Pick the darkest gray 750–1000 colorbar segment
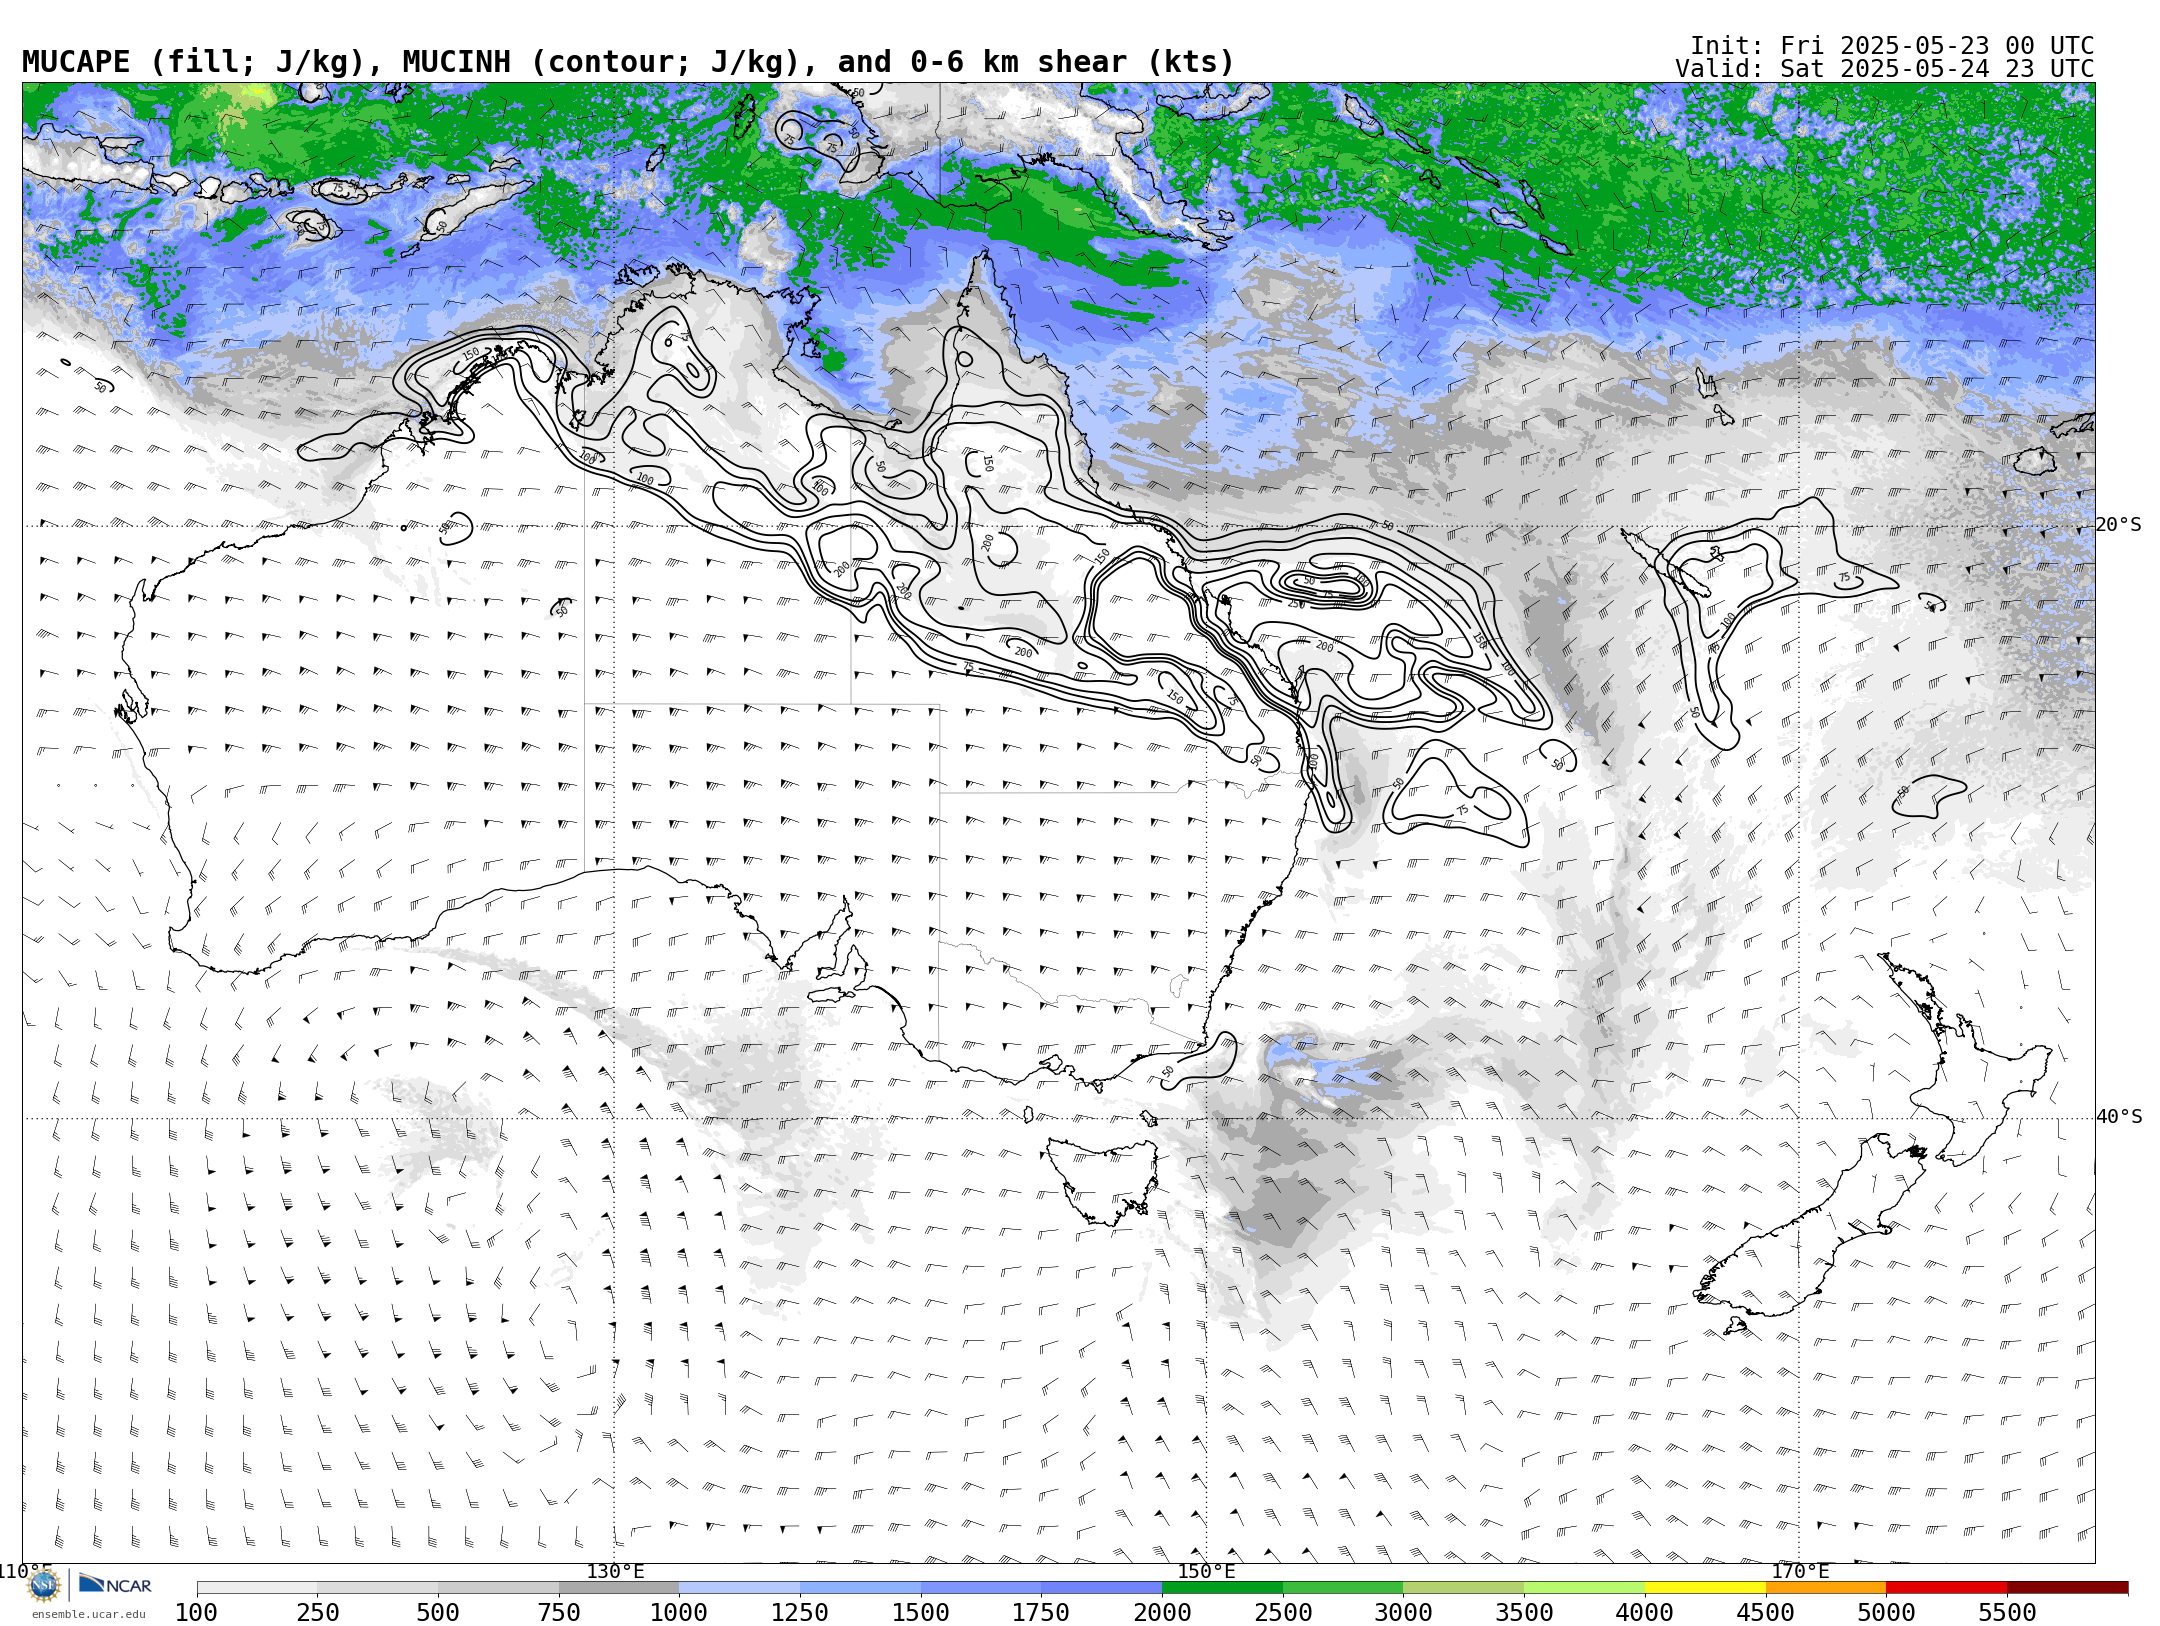Viewport: 2160px width, 1626px height. click(x=619, y=1588)
